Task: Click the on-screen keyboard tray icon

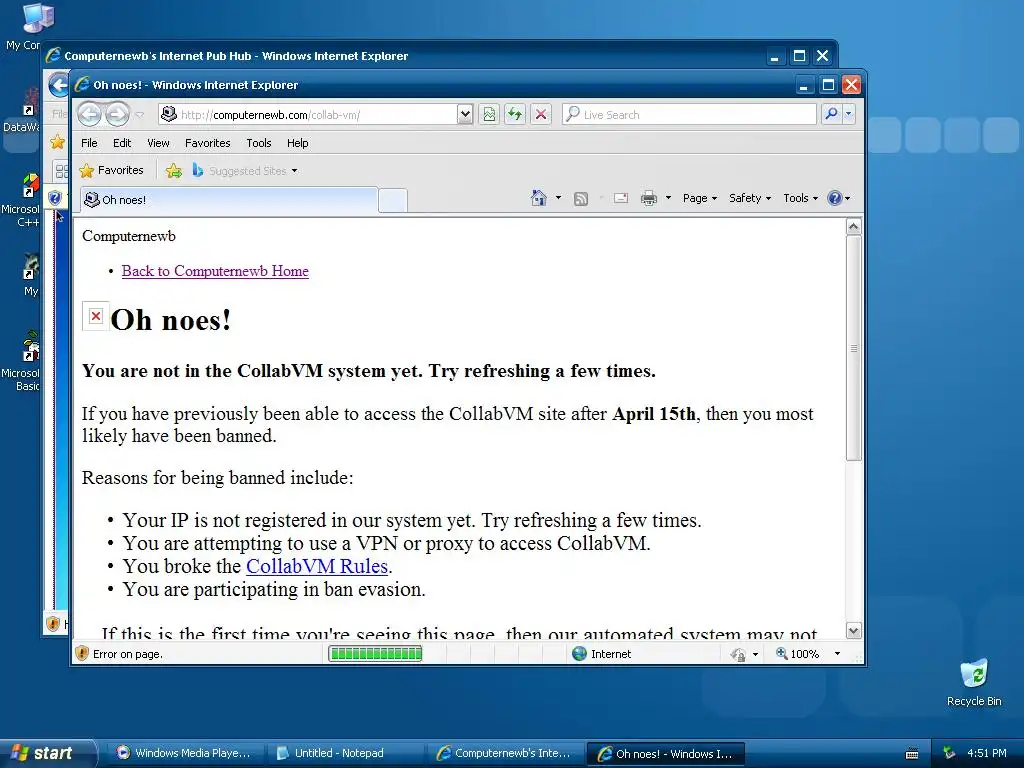Action: [912, 754]
